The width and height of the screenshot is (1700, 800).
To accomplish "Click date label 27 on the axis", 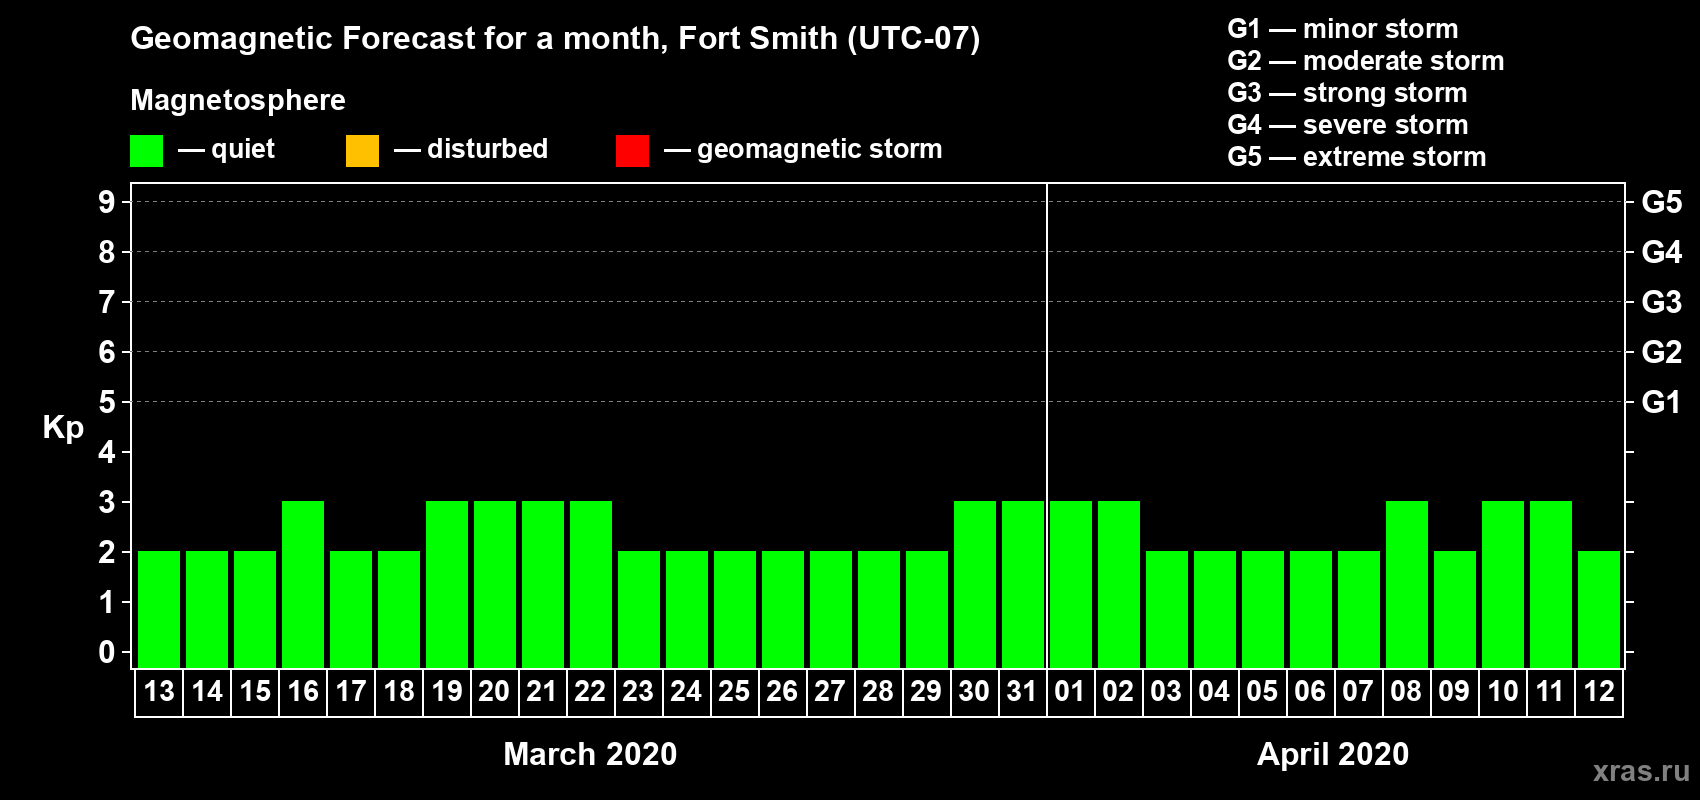I will (x=831, y=692).
